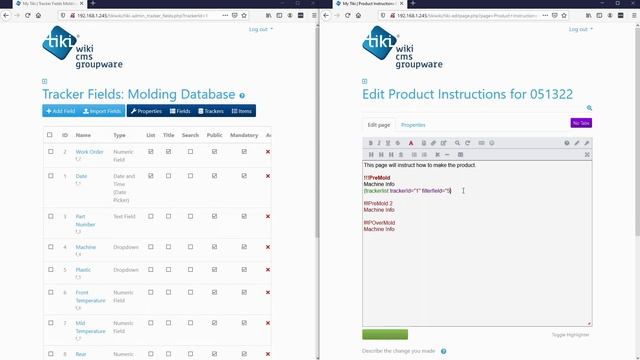Delete the Work Order field via red X

[268, 152]
